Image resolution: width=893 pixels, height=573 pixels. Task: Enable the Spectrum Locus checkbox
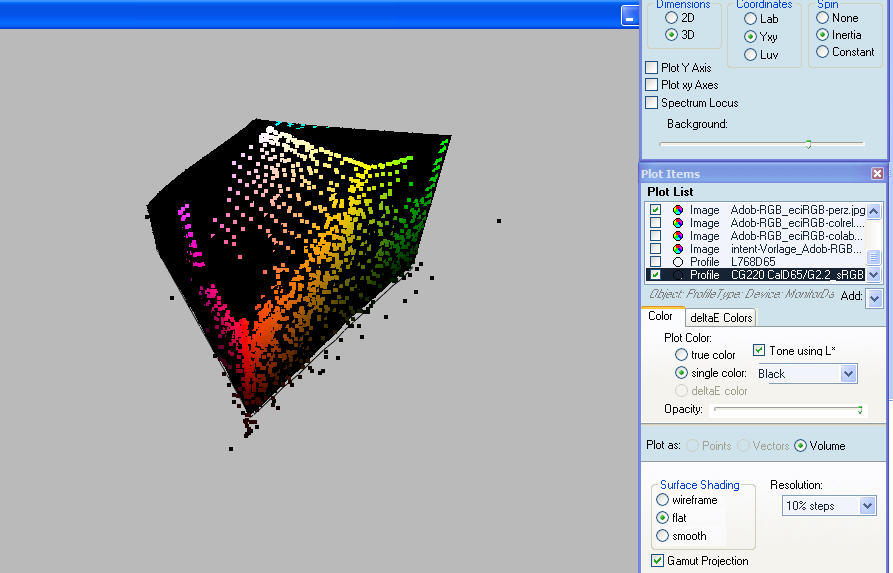click(x=652, y=103)
